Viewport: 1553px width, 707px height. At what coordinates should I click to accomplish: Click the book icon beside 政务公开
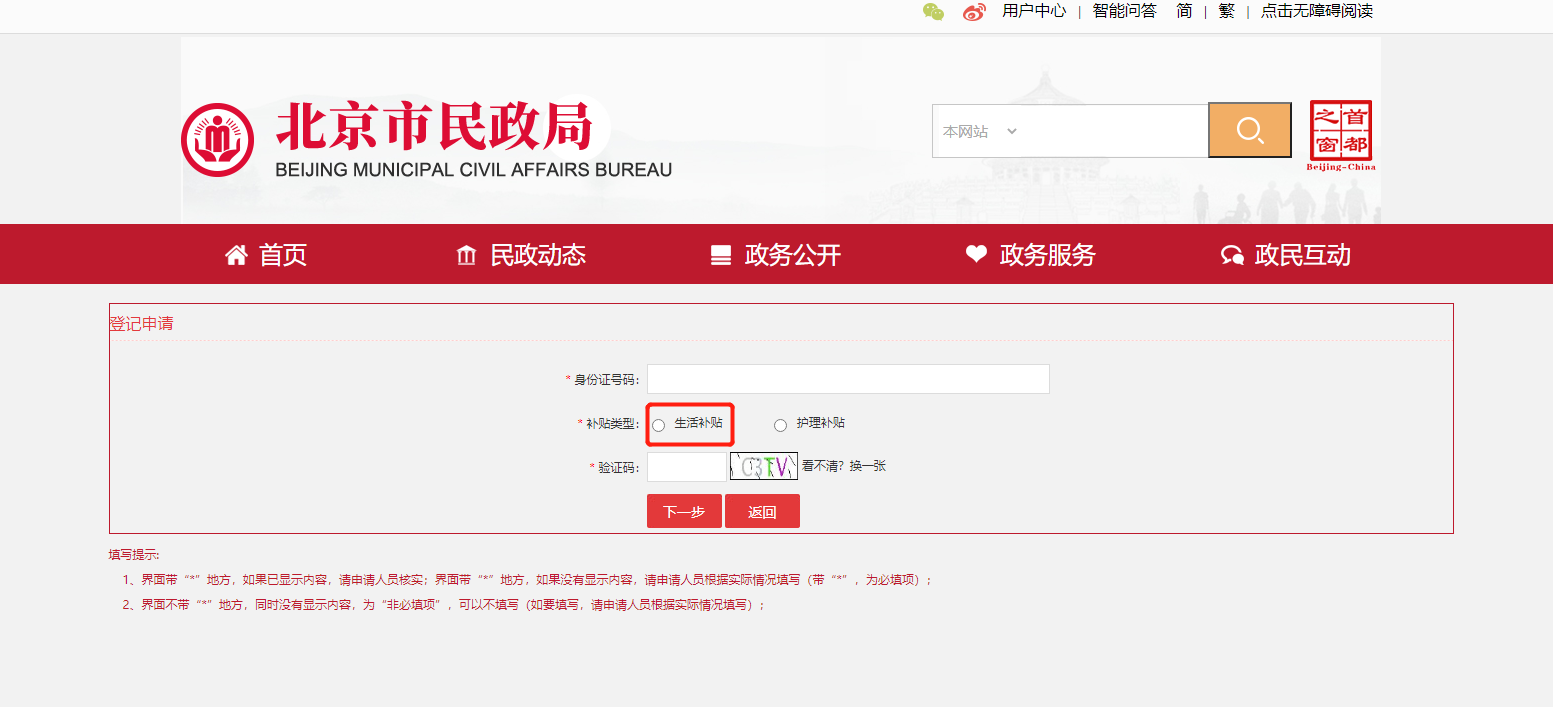pyautogui.click(x=721, y=254)
